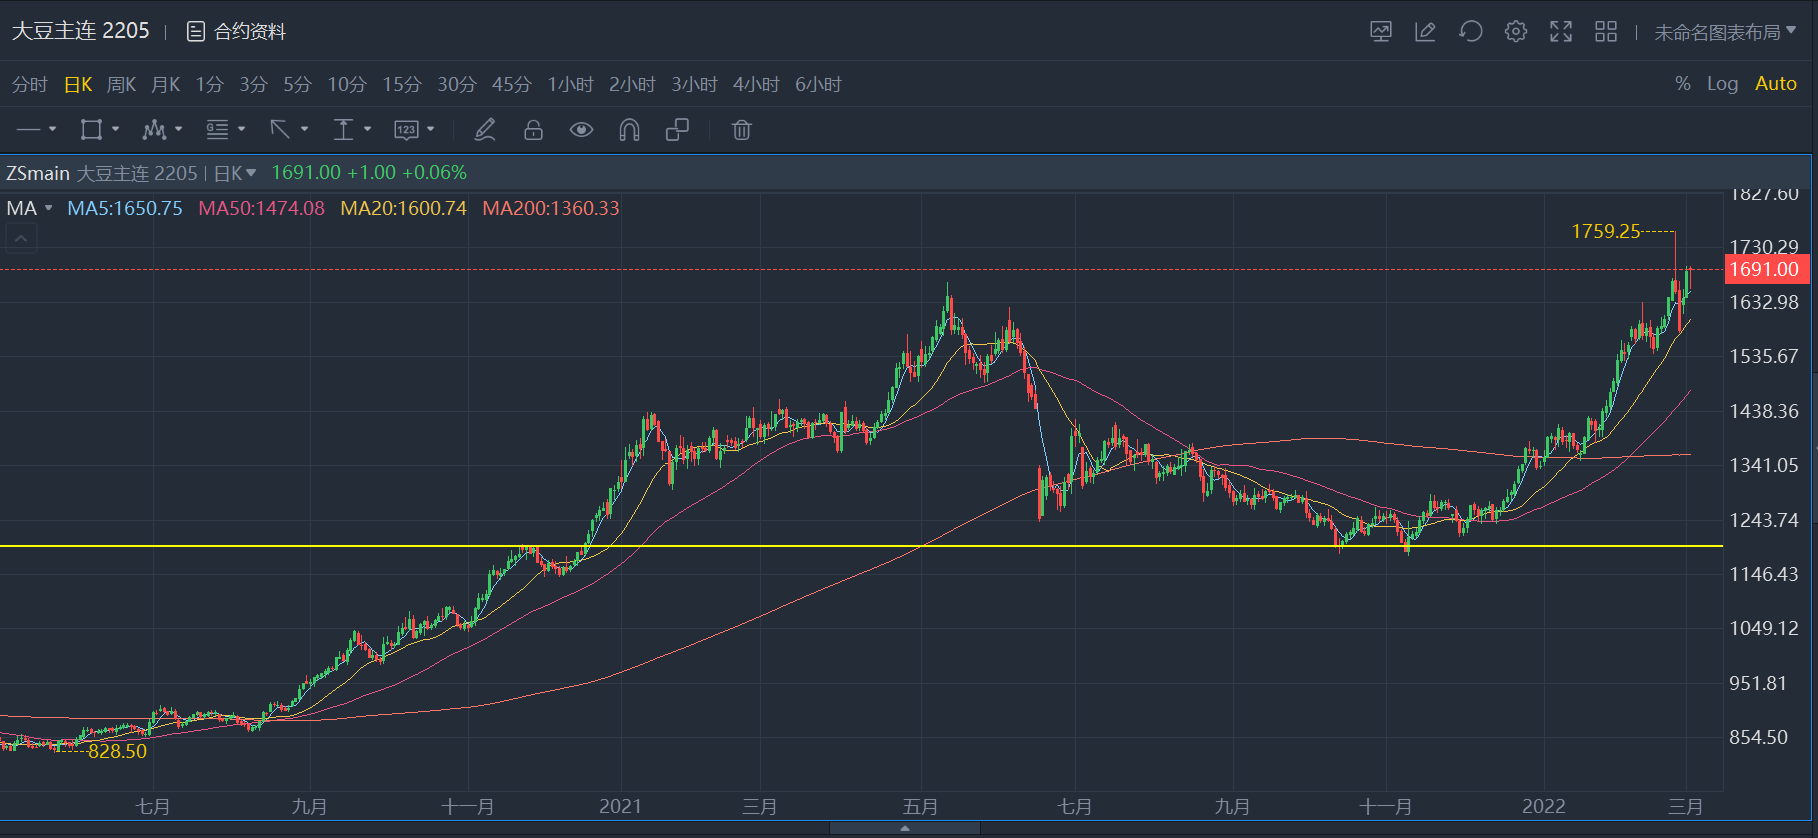
Task: Click the refresh chart icon
Action: coord(1470,32)
